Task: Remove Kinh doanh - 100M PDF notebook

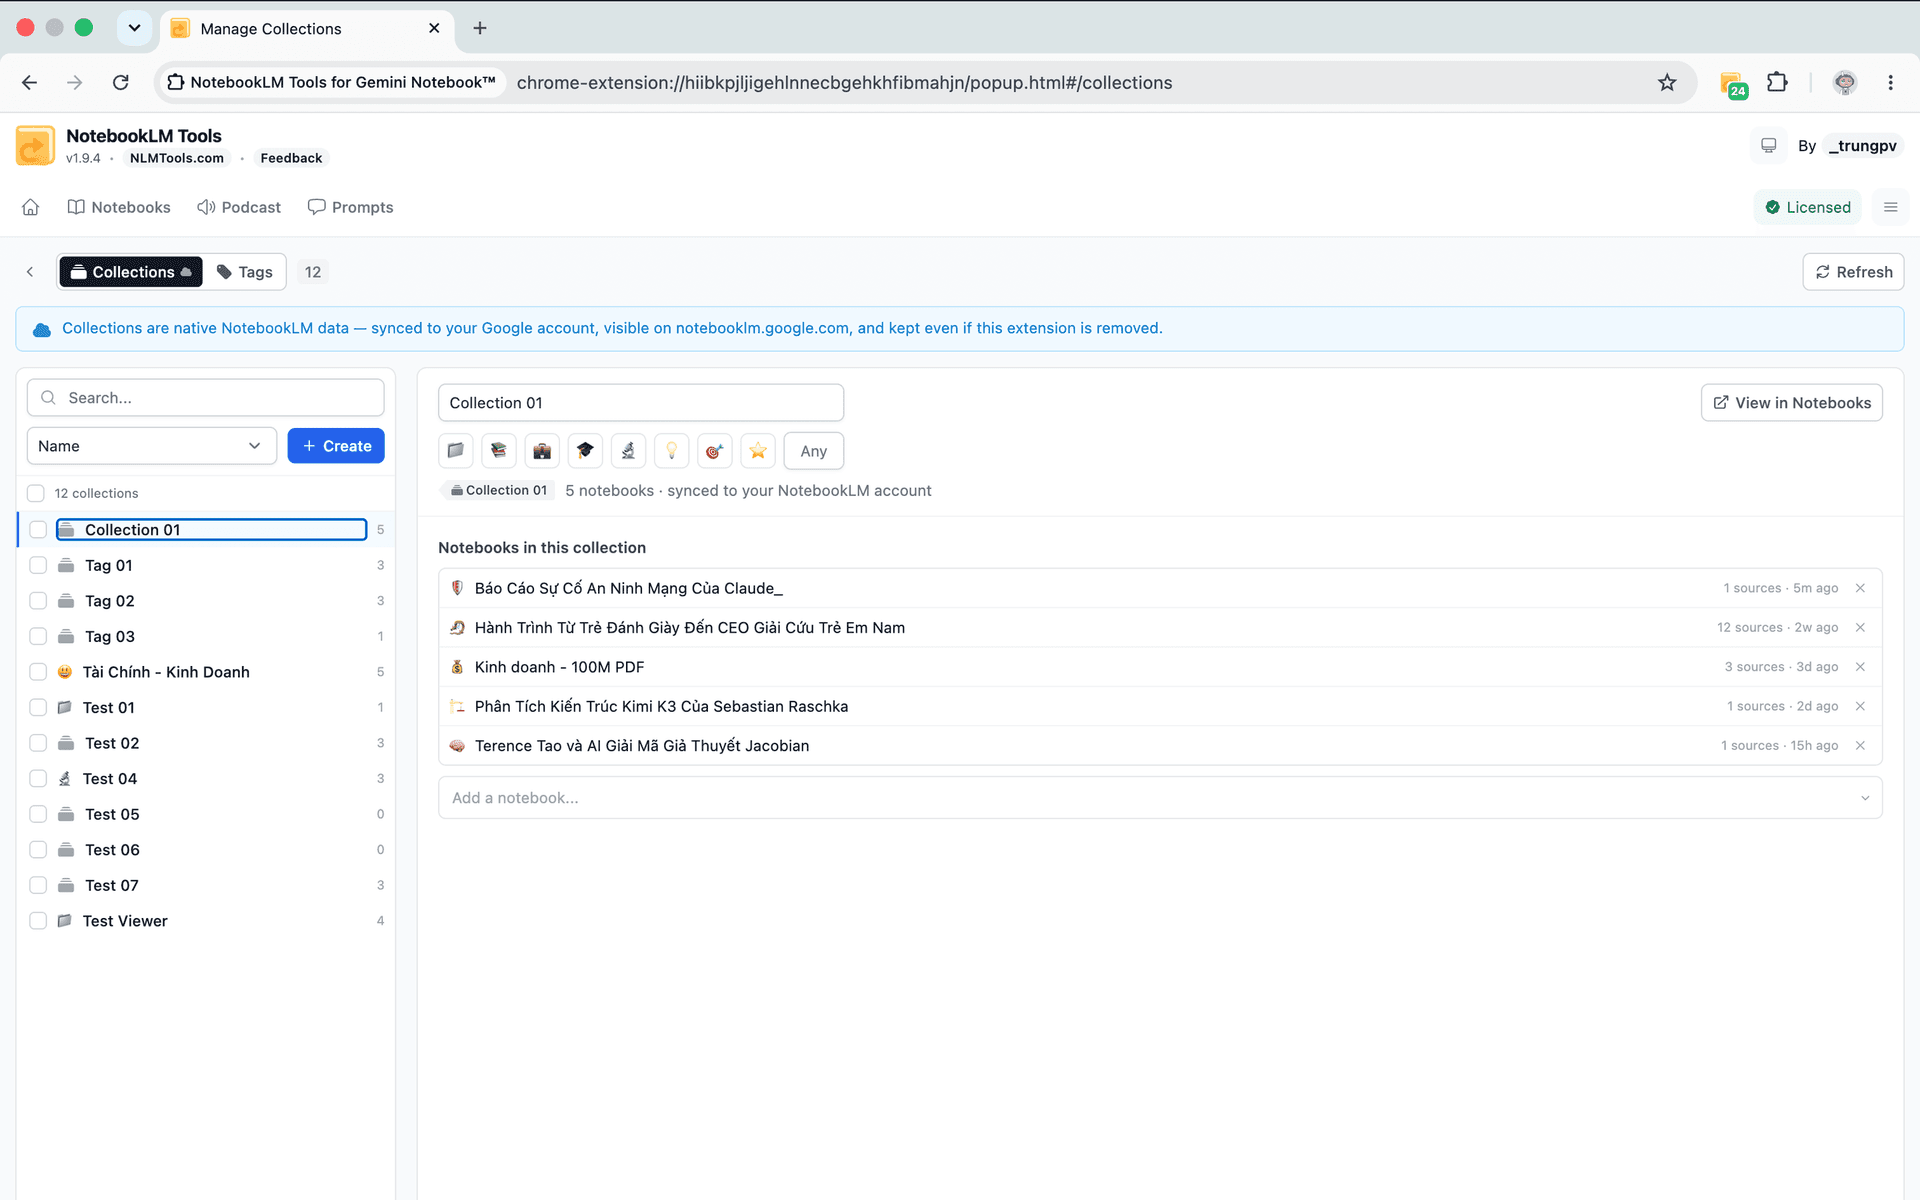Action: (1860, 667)
